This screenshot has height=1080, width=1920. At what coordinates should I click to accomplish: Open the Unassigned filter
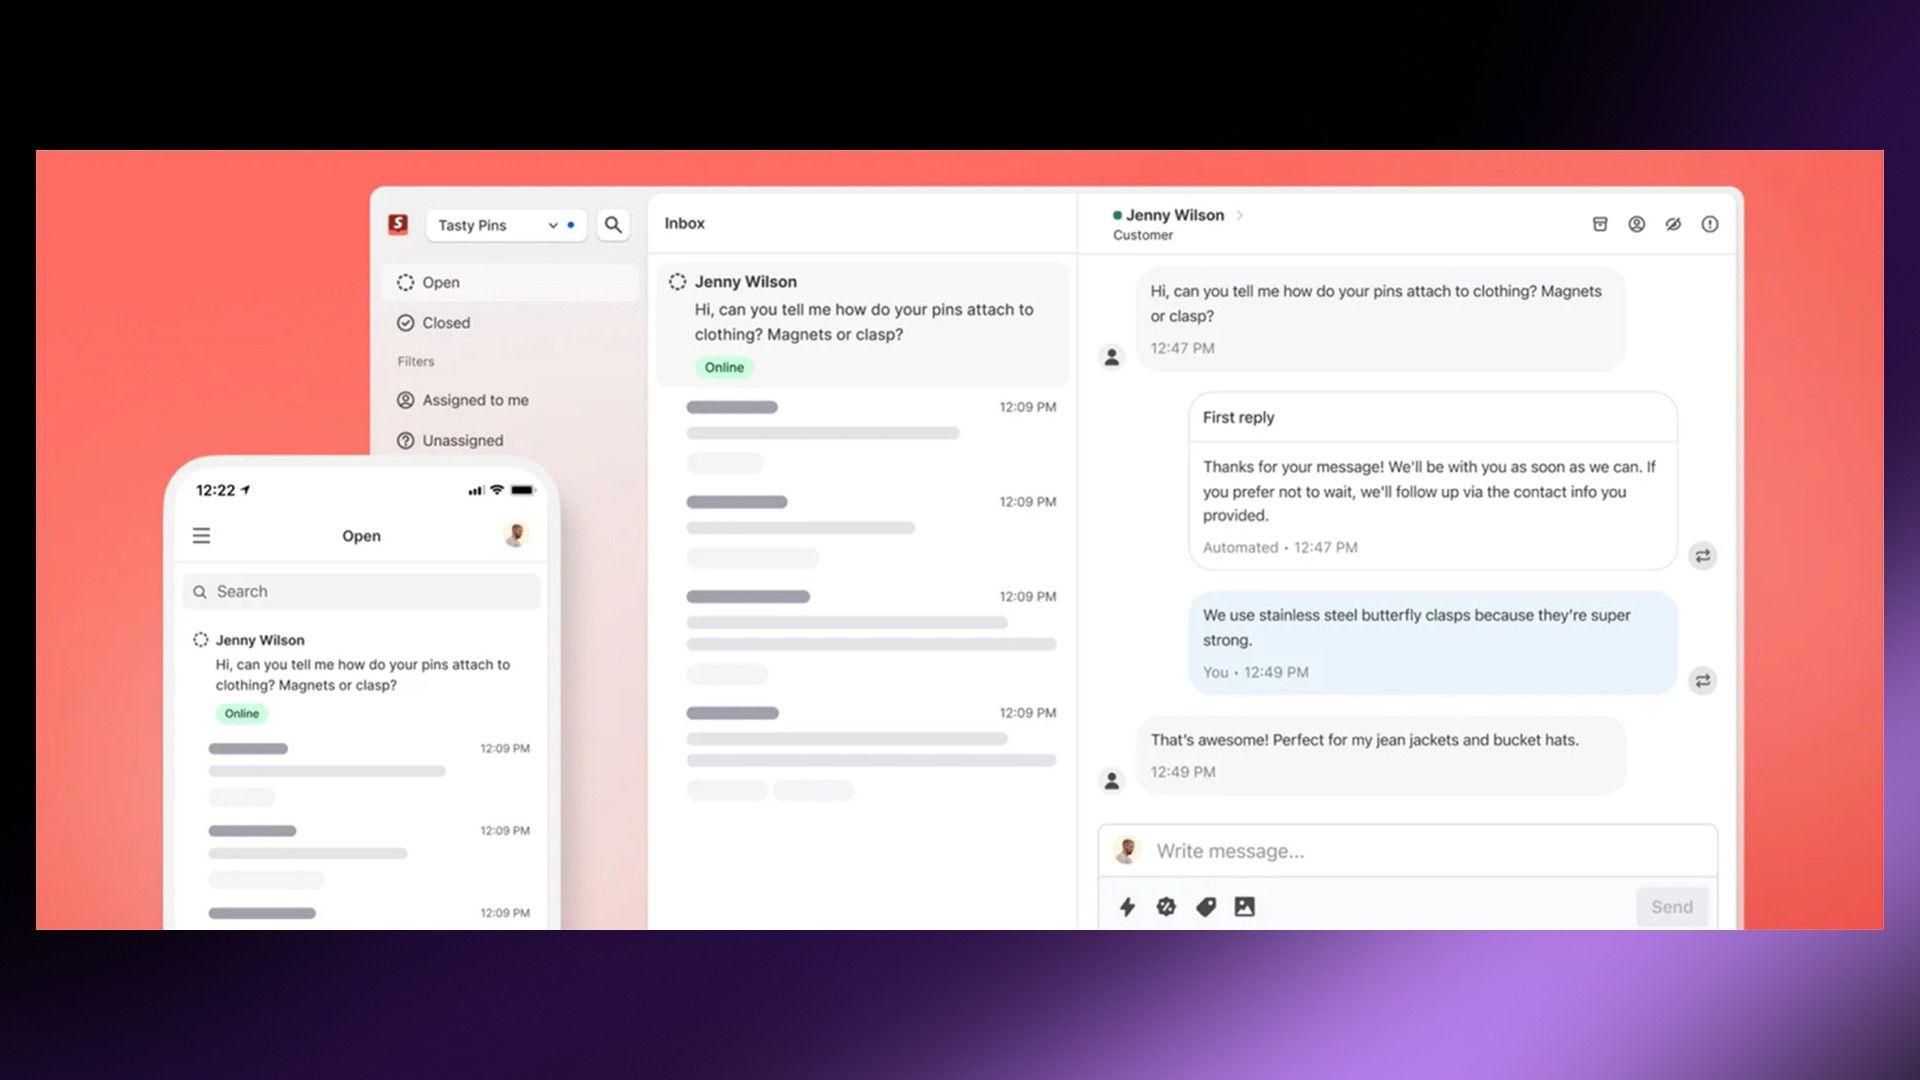click(x=462, y=440)
